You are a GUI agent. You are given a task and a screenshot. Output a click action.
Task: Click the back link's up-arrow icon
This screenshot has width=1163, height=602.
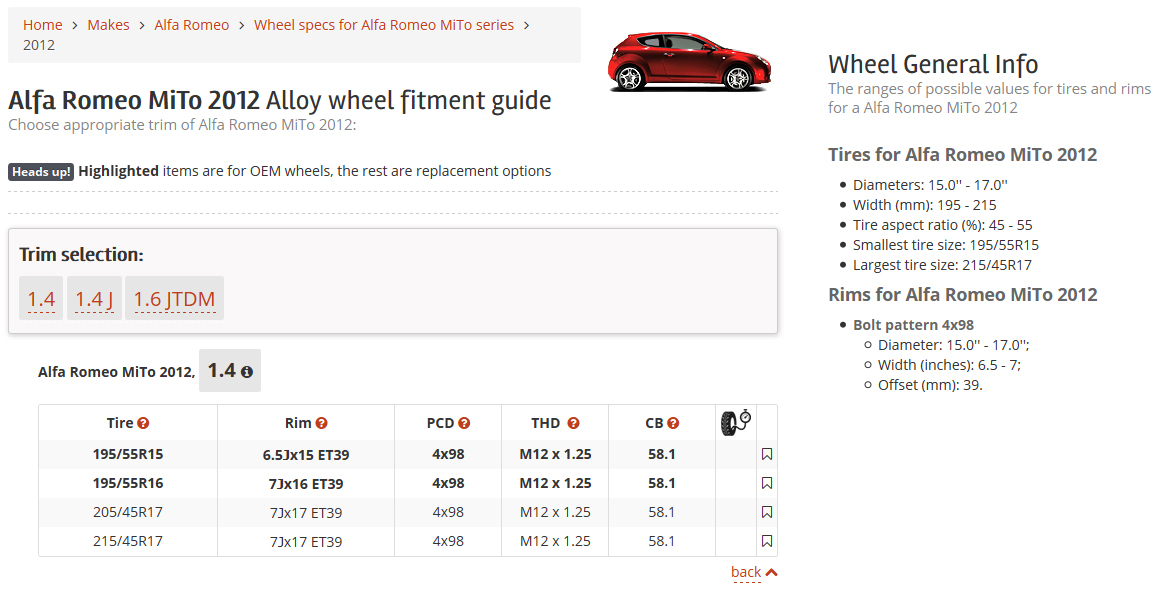click(x=771, y=572)
